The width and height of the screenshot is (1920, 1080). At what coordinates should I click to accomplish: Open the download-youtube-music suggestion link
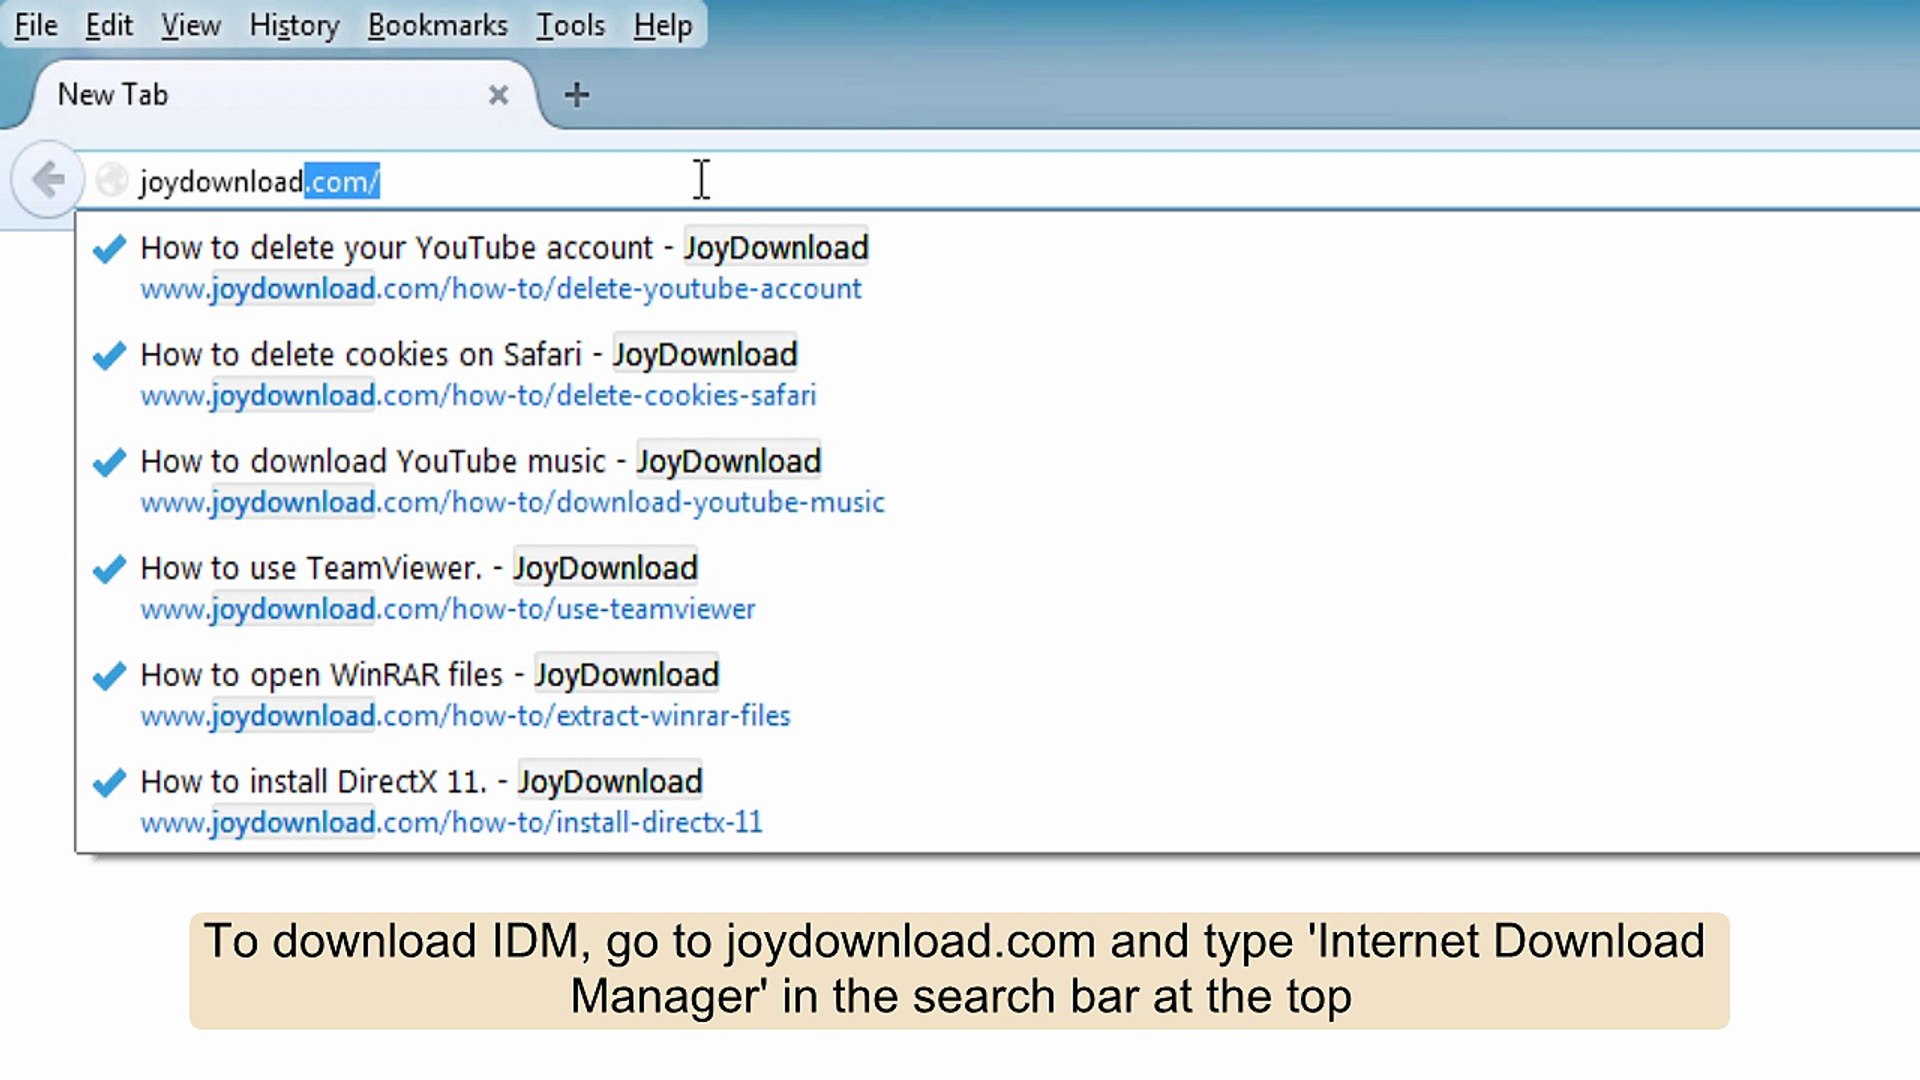click(512, 503)
